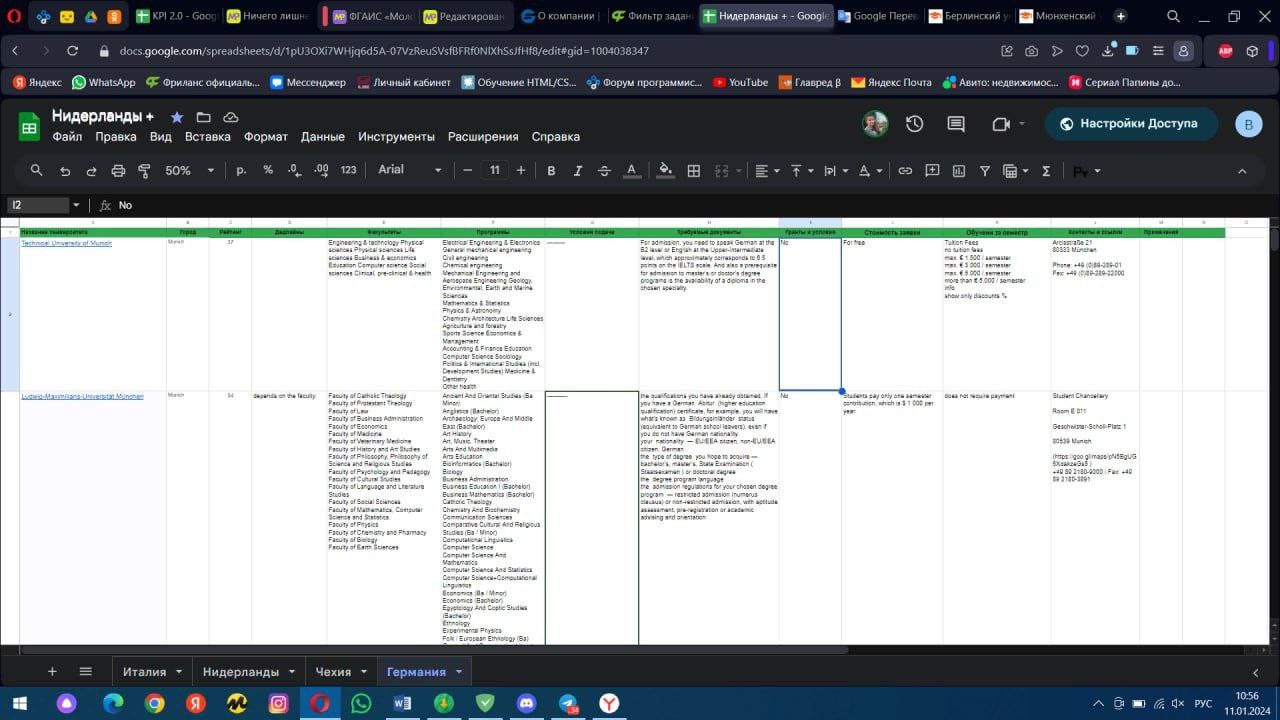Show comments panel icon
This screenshot has width=1280, height=720.
[x=956, y=124]
